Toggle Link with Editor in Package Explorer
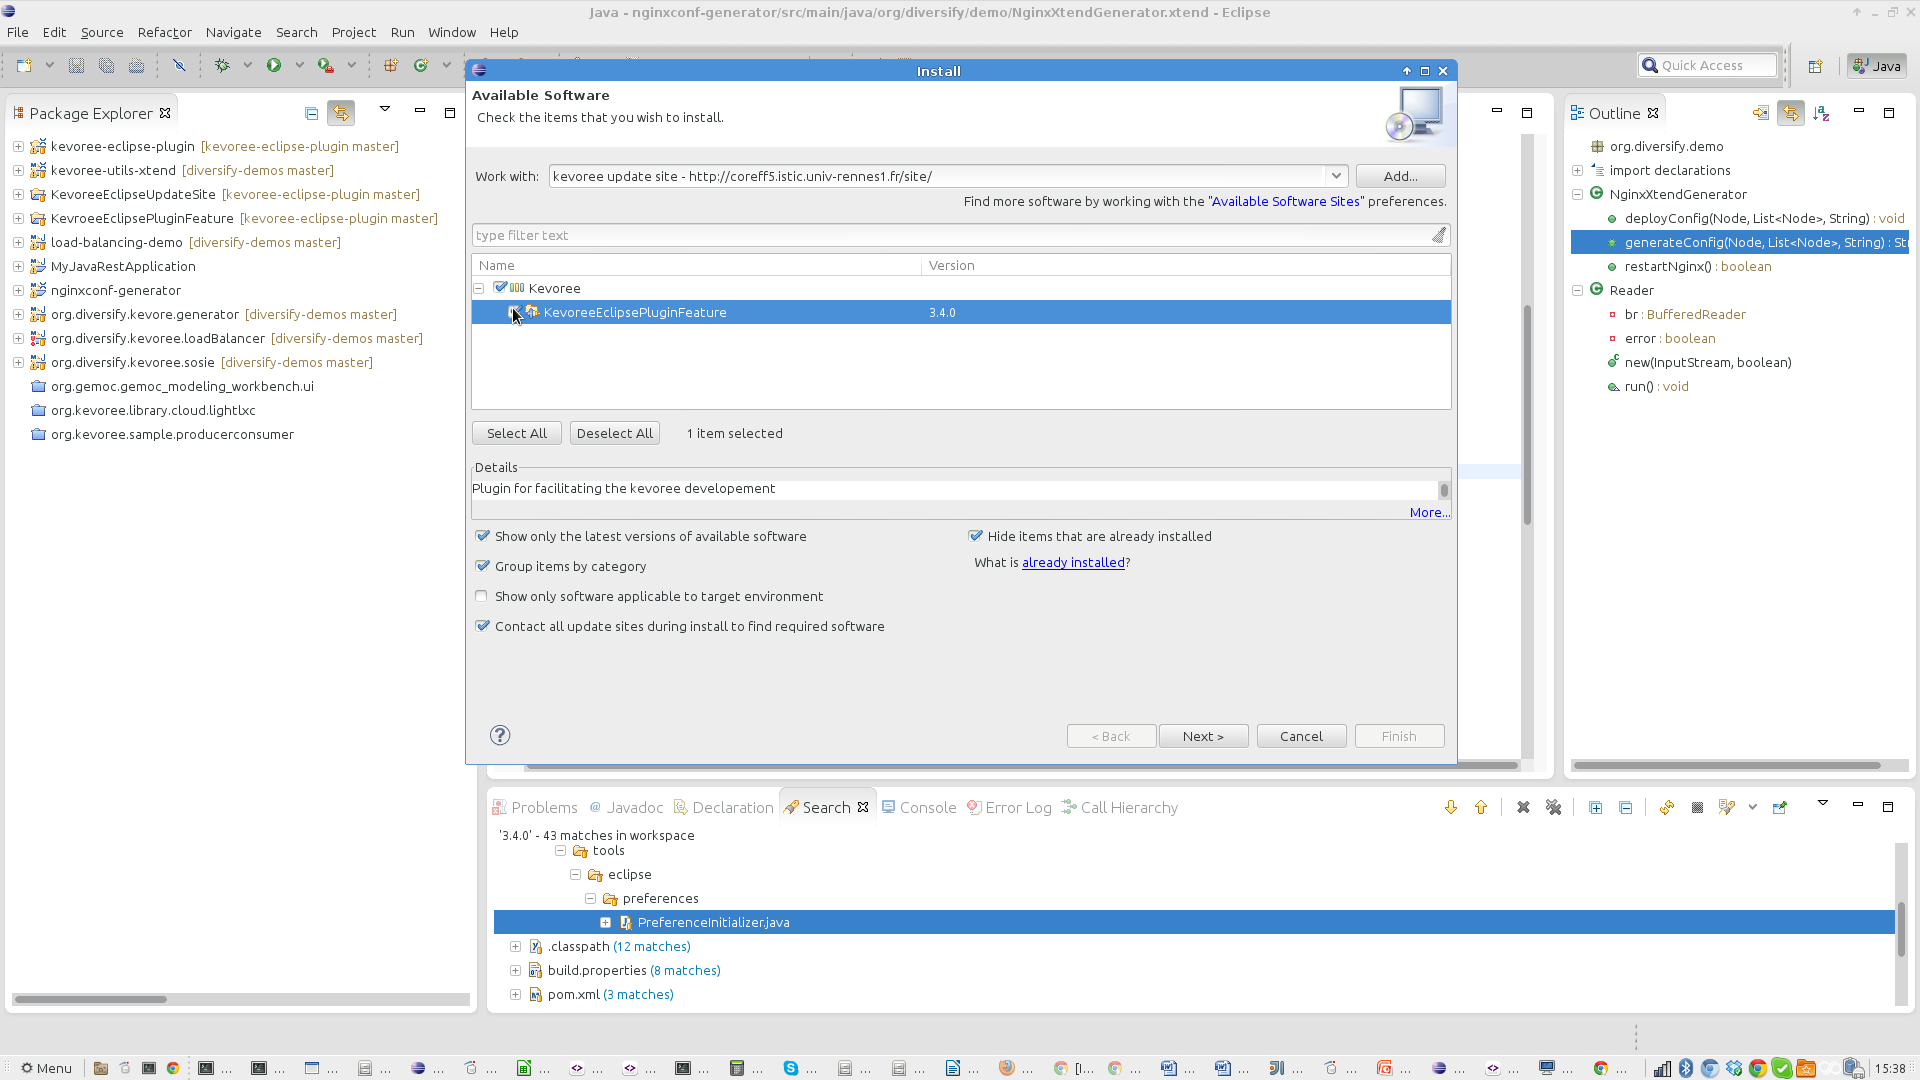1920x1080 pixels. [x=341, y=113]
